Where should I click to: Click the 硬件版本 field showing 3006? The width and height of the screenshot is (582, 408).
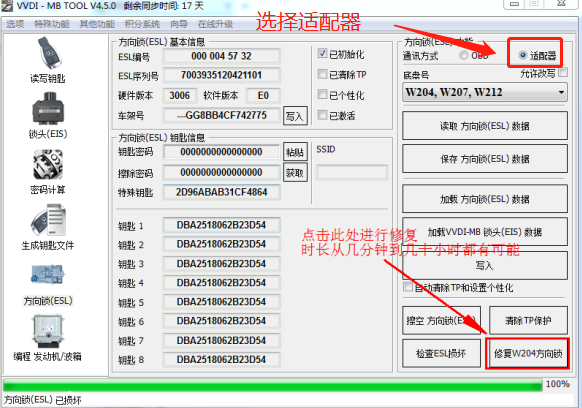[x=180, y=96]
